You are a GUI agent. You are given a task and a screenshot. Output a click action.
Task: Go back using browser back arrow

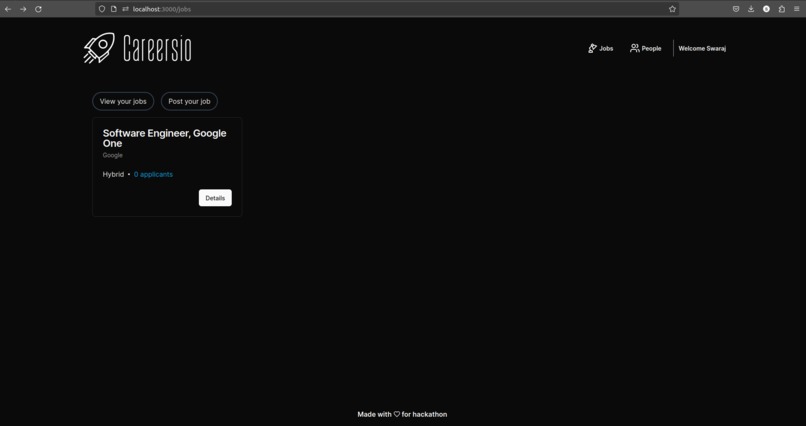[8, 9]
